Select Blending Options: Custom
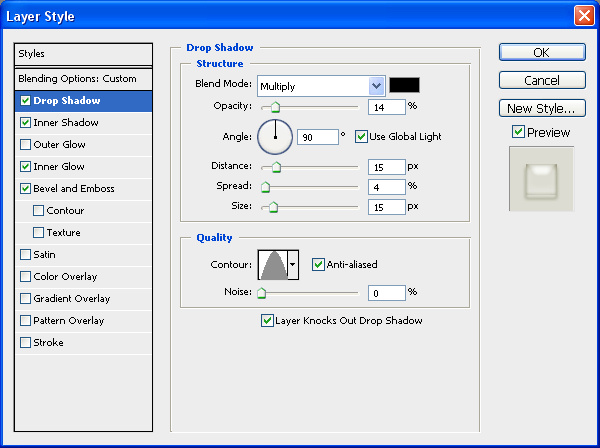The image size is (600, 448). pos(83,79)
